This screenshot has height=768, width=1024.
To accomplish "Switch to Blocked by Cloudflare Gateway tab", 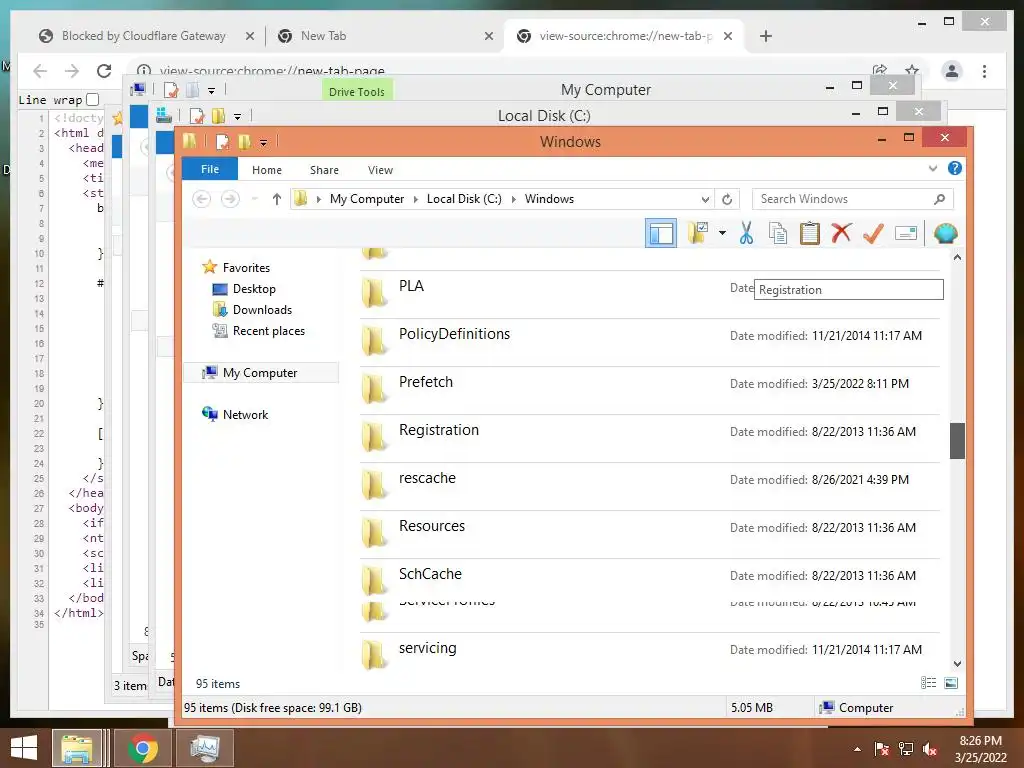I will click(x=144, y=36).
